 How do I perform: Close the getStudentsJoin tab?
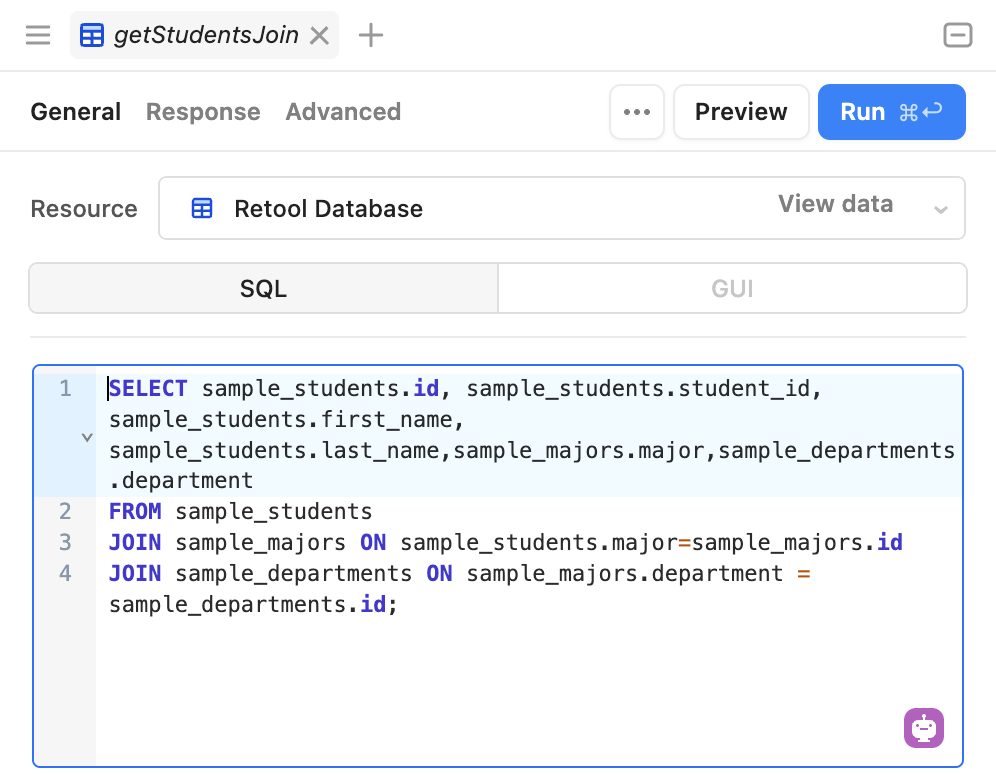pos(320,36)
